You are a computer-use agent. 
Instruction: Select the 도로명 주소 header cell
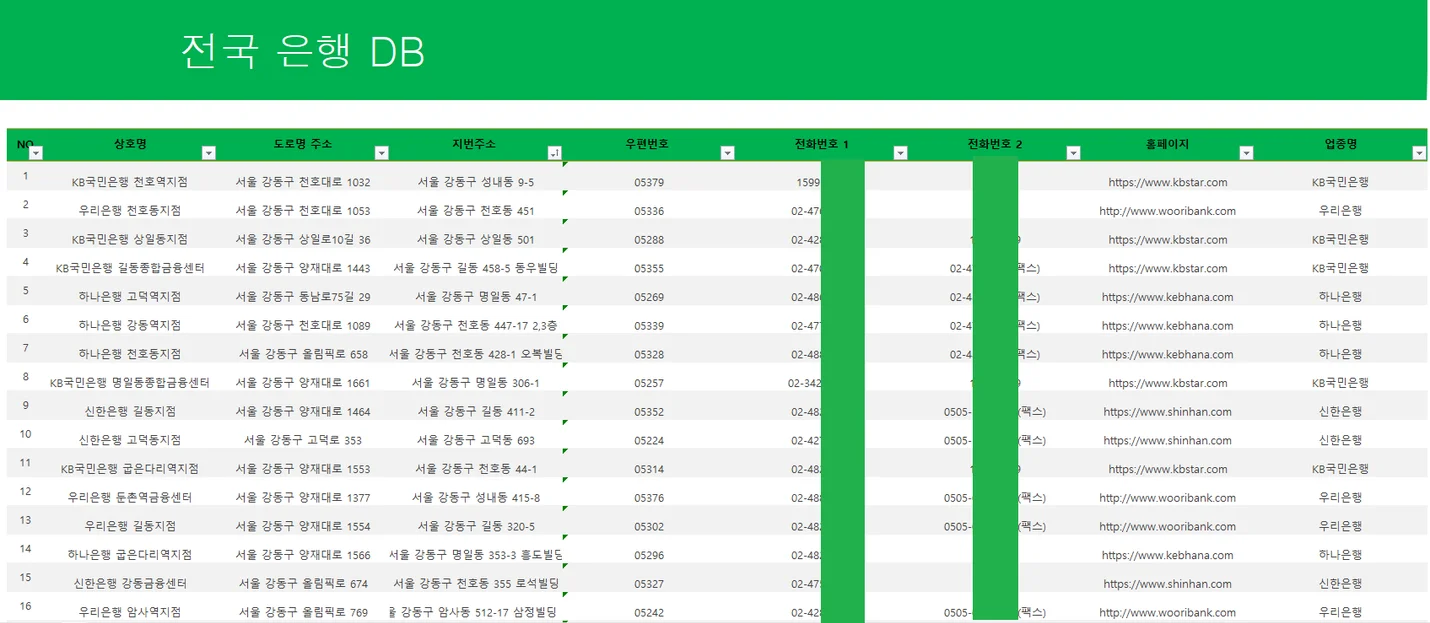(x=303, y=144)
